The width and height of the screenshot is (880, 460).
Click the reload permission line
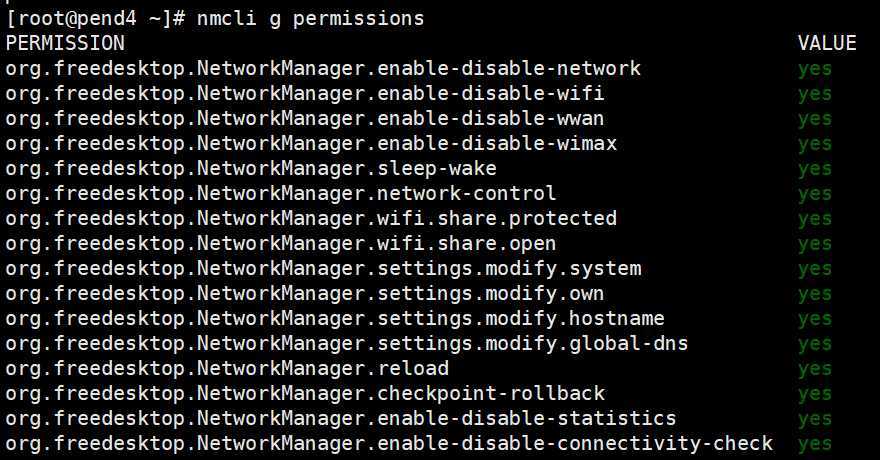click(x=227, y=369)
